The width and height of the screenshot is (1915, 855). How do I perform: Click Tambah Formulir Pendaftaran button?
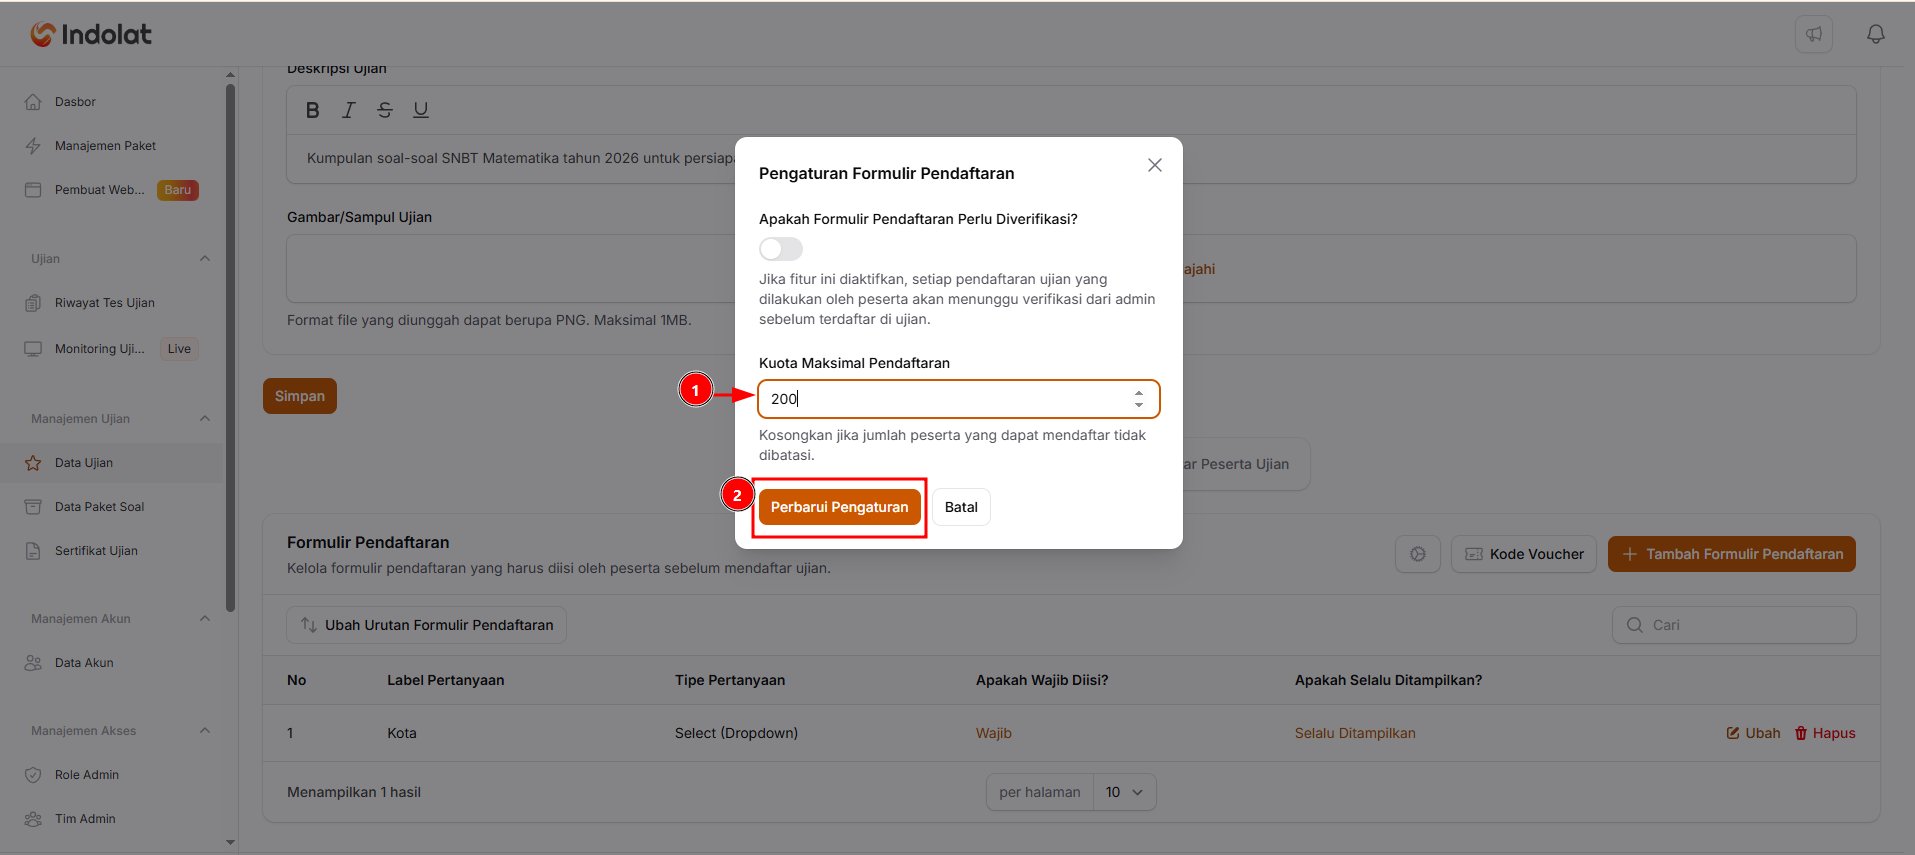1732,554
